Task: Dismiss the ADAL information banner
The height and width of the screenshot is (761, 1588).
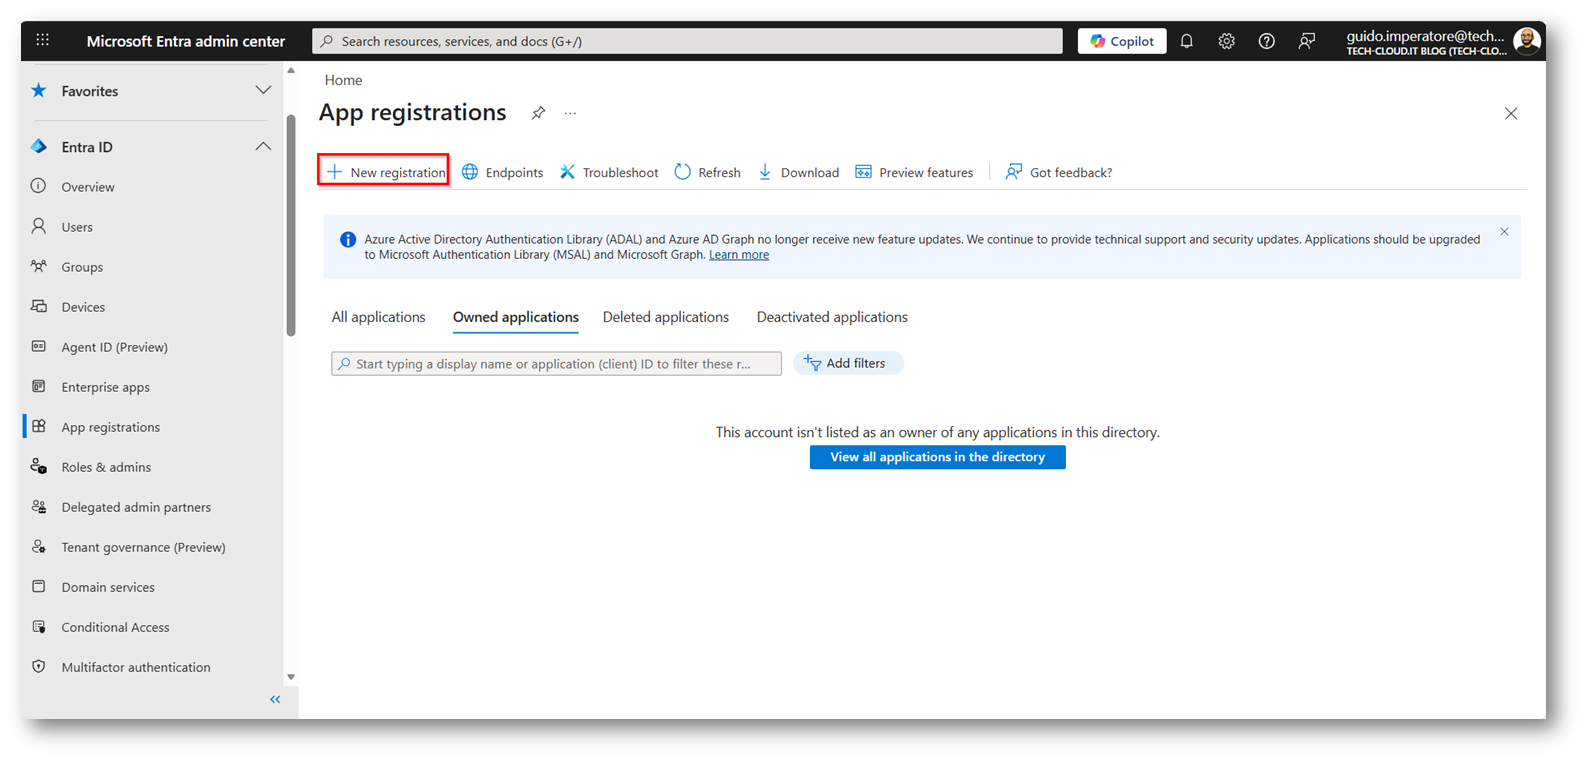Action: (1504, 232)
